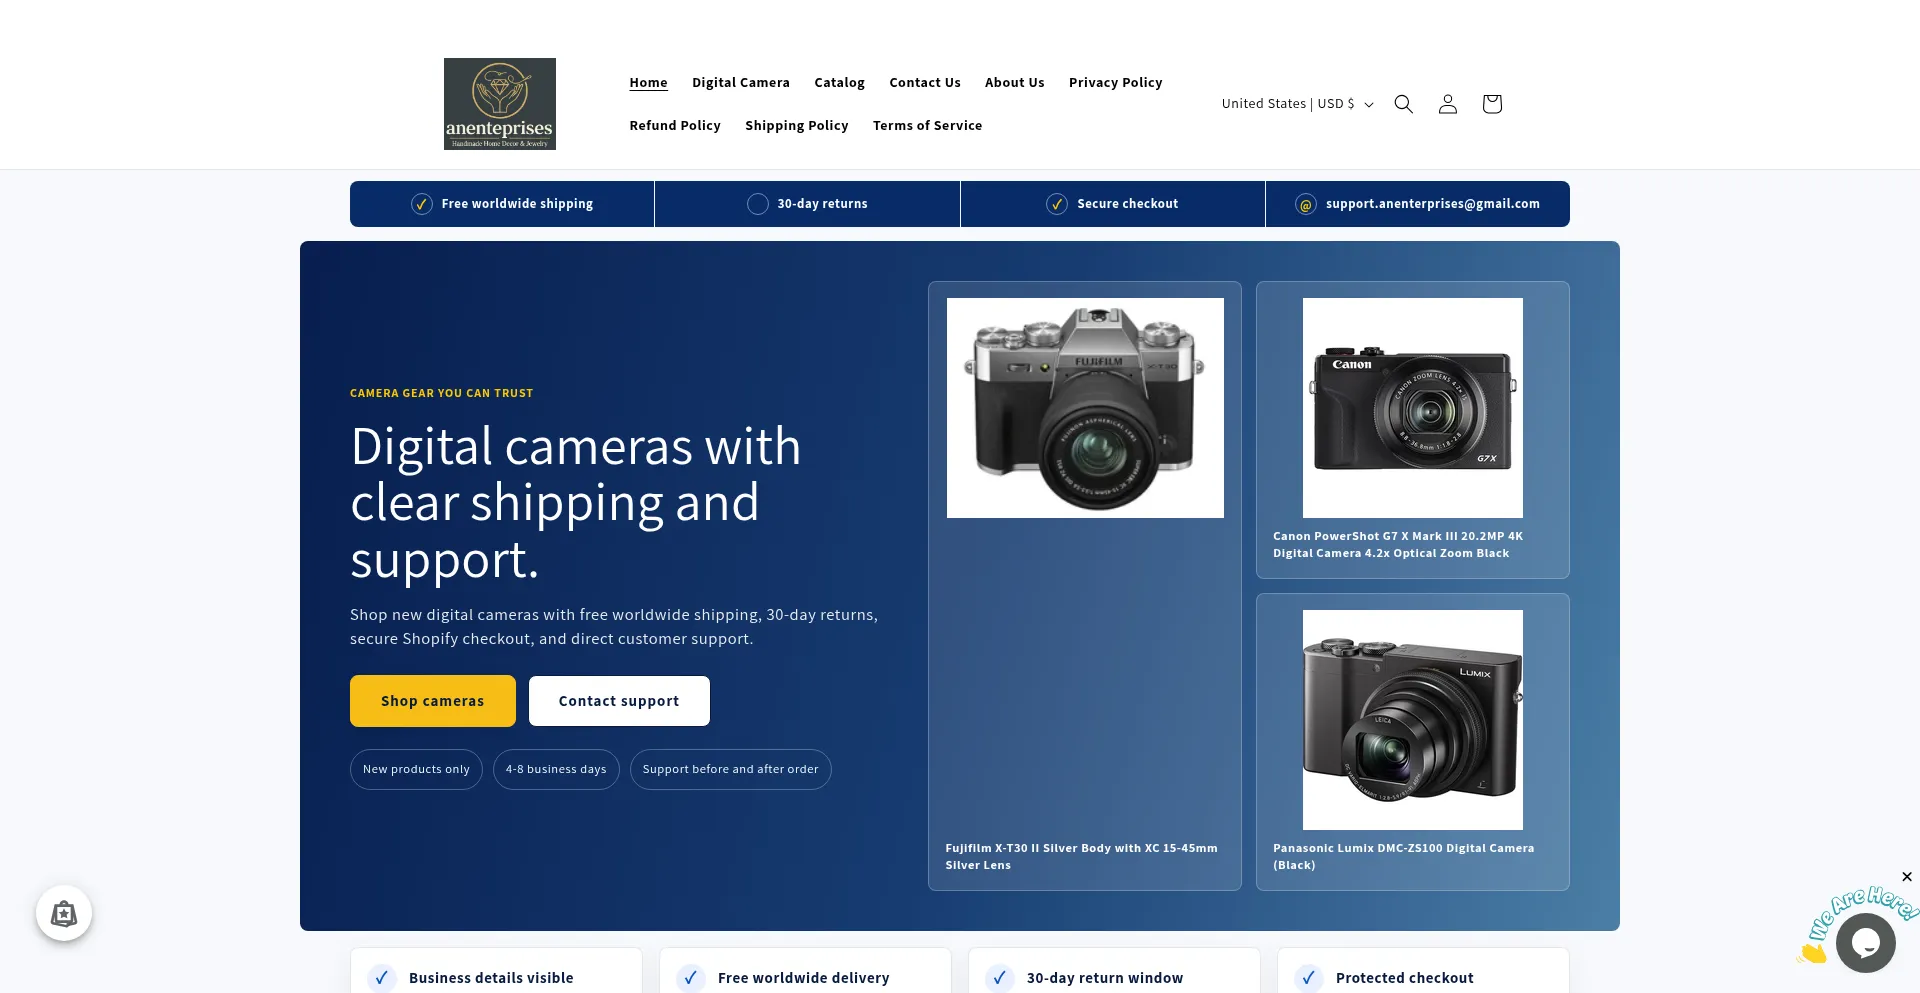
Task: Click the Panasonic Lumix DMC-ZS100 Digital Camera title
Action: pyautogui.click(x=1404, y=857)
